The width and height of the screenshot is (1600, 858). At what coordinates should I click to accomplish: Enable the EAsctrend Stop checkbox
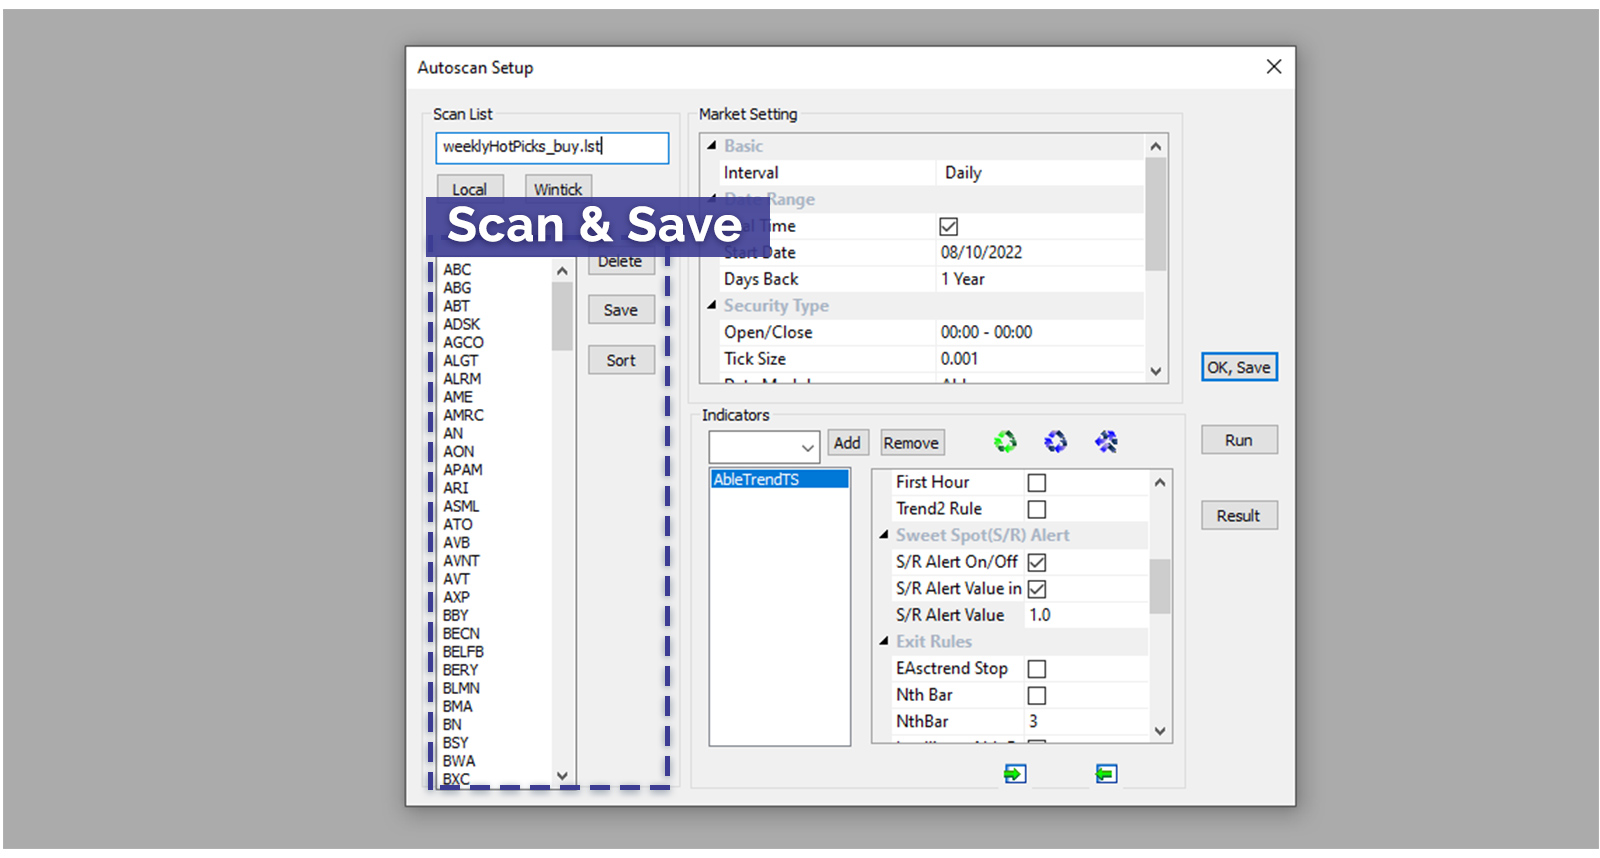(1037, 669)
